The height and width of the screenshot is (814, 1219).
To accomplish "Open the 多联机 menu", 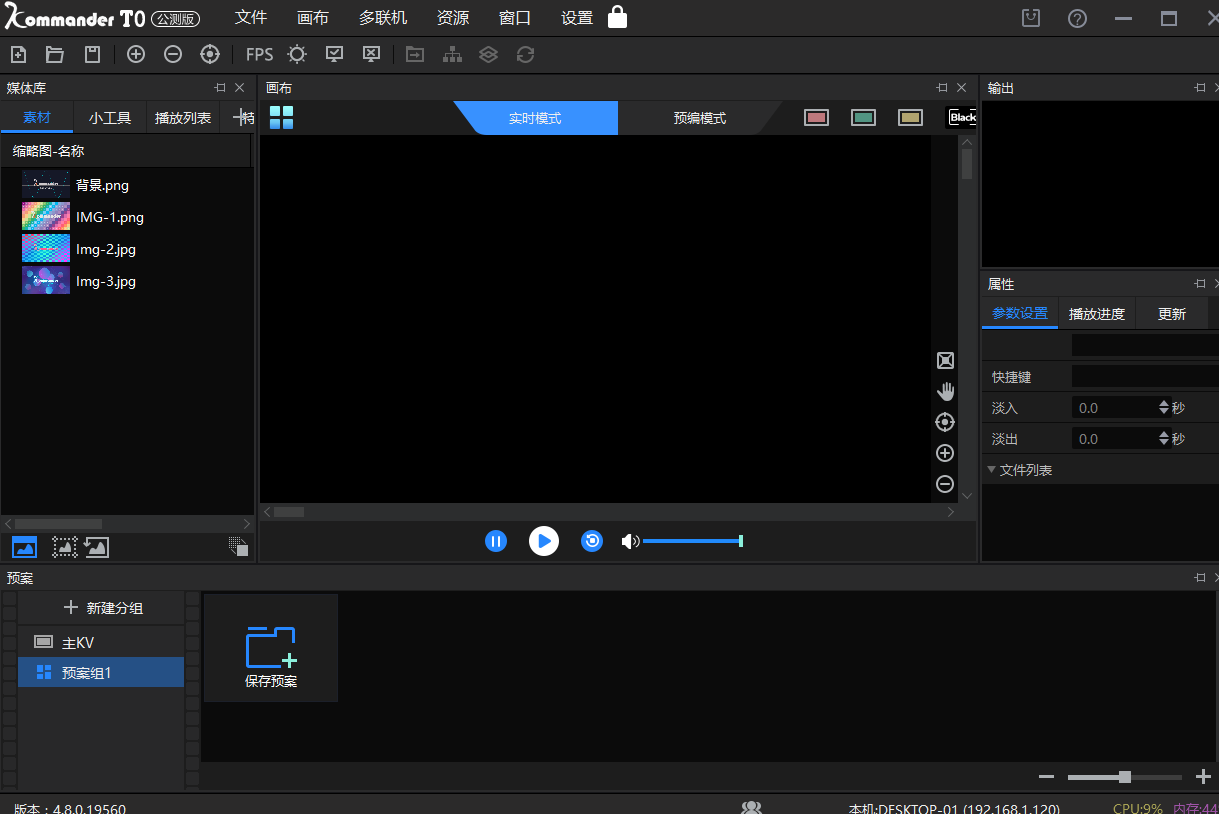I will 383,18.
